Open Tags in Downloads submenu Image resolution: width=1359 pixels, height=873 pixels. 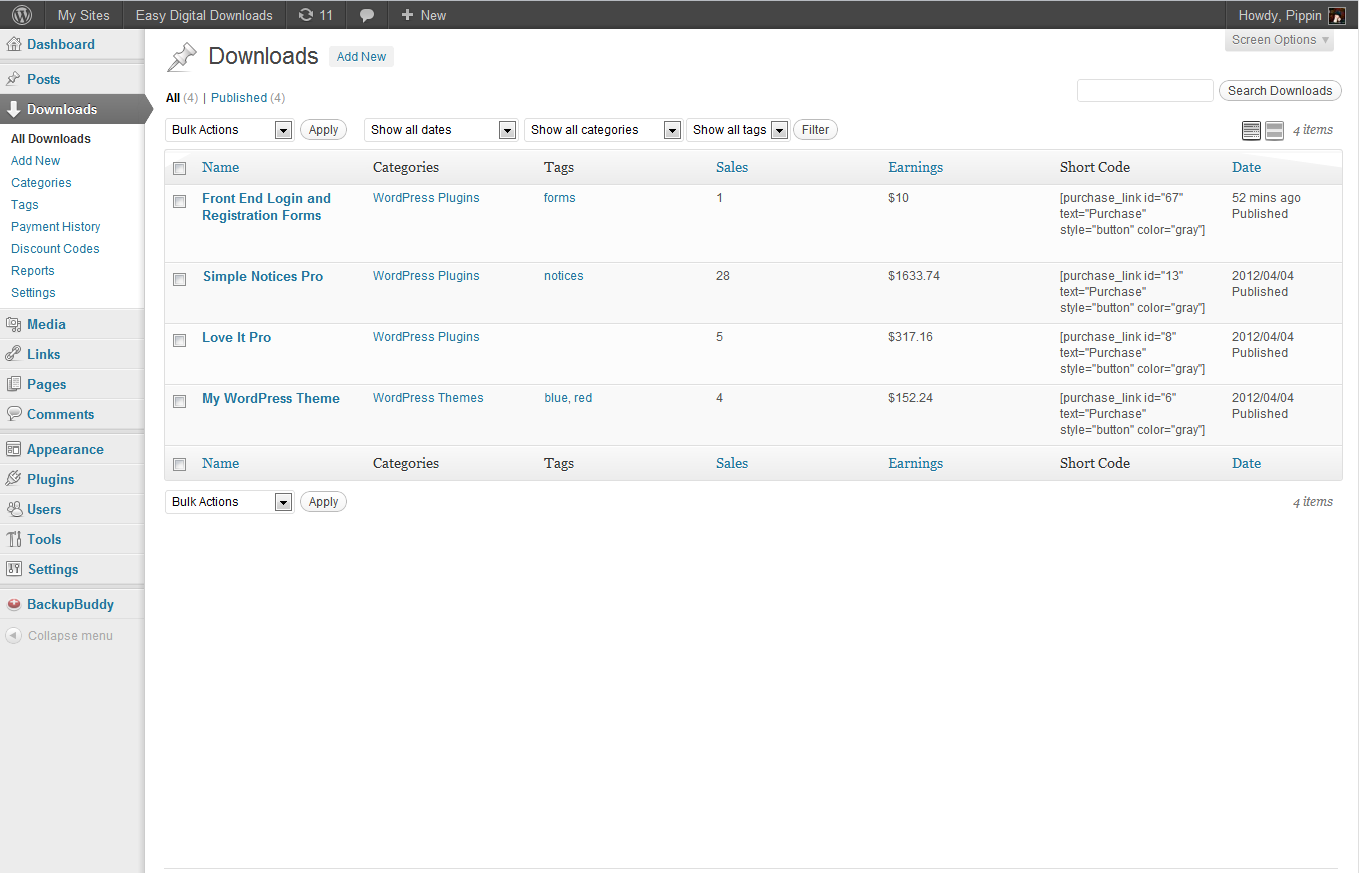click(25, 205)
